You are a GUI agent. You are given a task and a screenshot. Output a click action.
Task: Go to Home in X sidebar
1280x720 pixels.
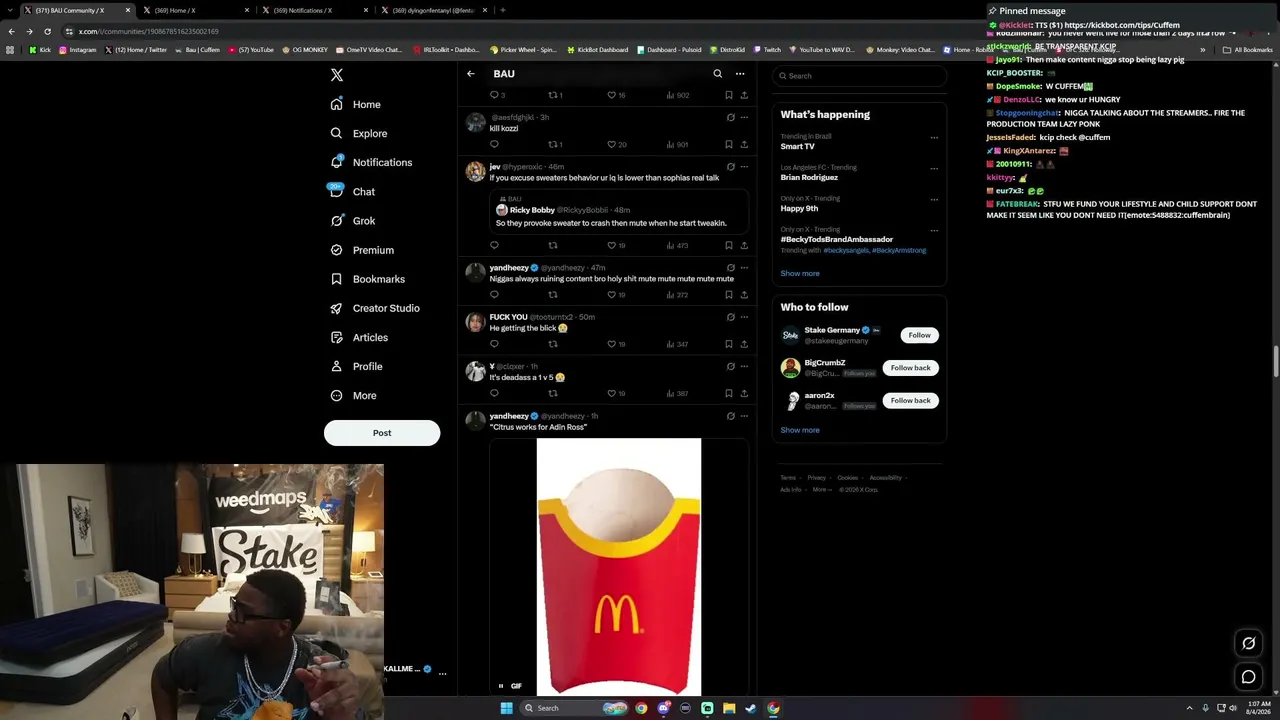(356, 104)
